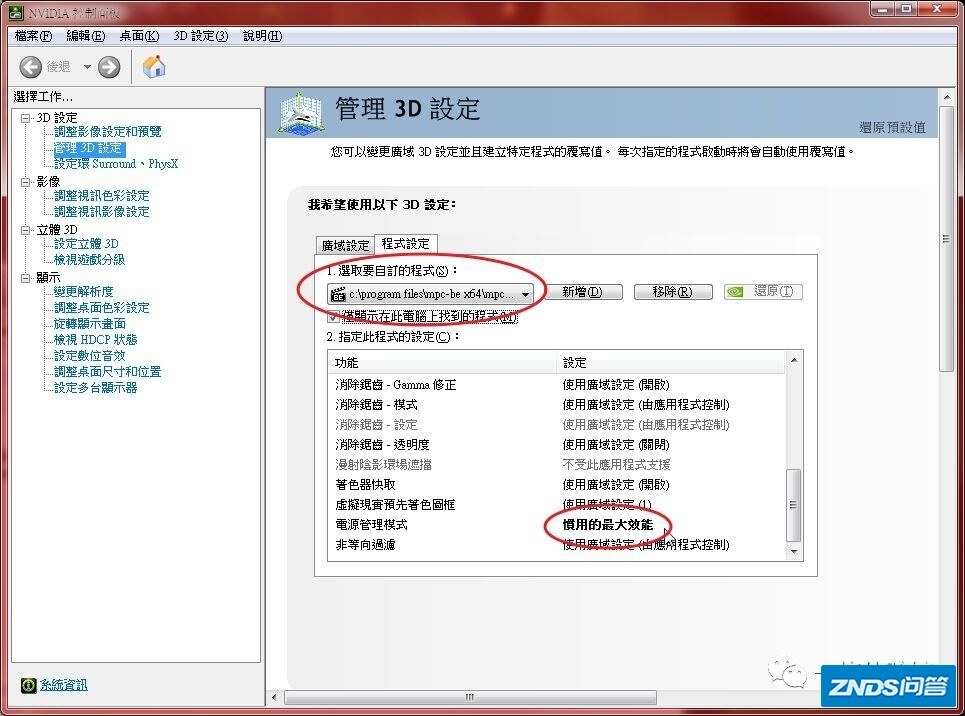The image size is (965, 716).
Task: Select 管理 3D 設定 in the tree
Action: (x=89, y=148)
